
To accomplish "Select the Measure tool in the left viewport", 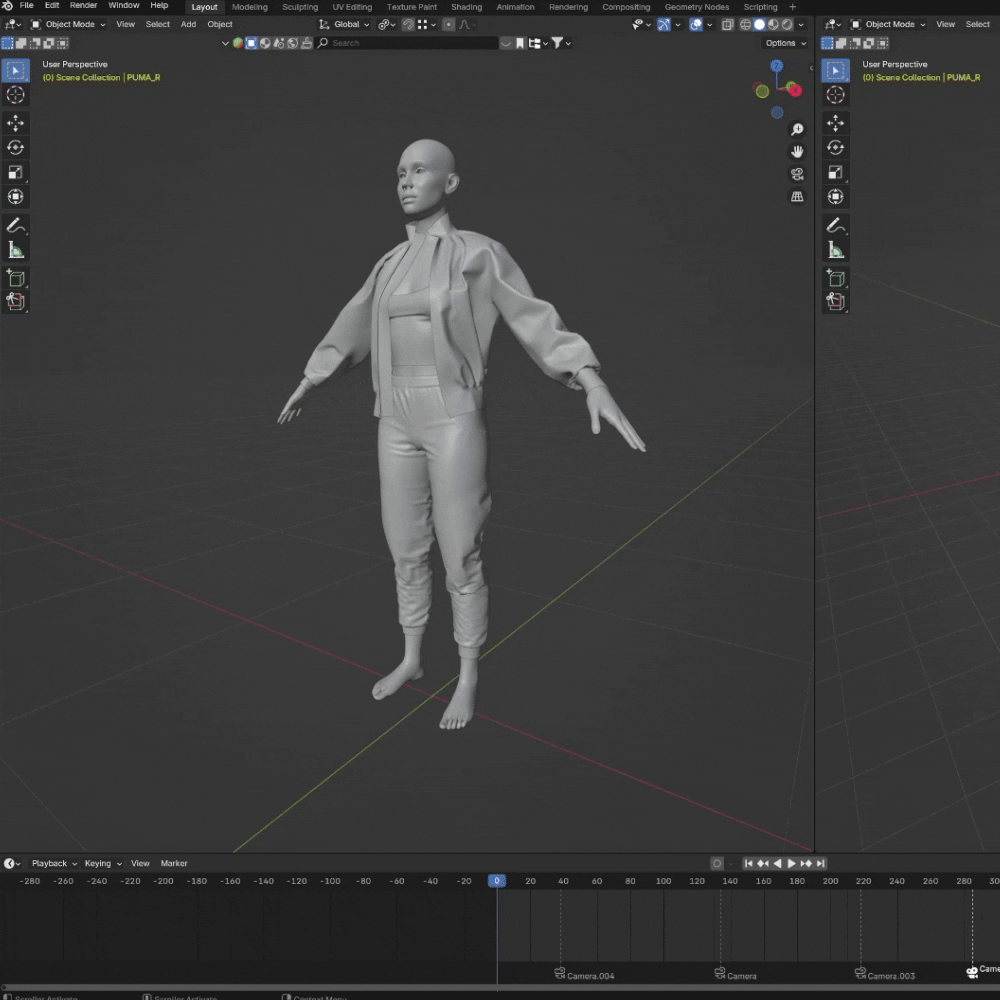I will coord(15,250).
